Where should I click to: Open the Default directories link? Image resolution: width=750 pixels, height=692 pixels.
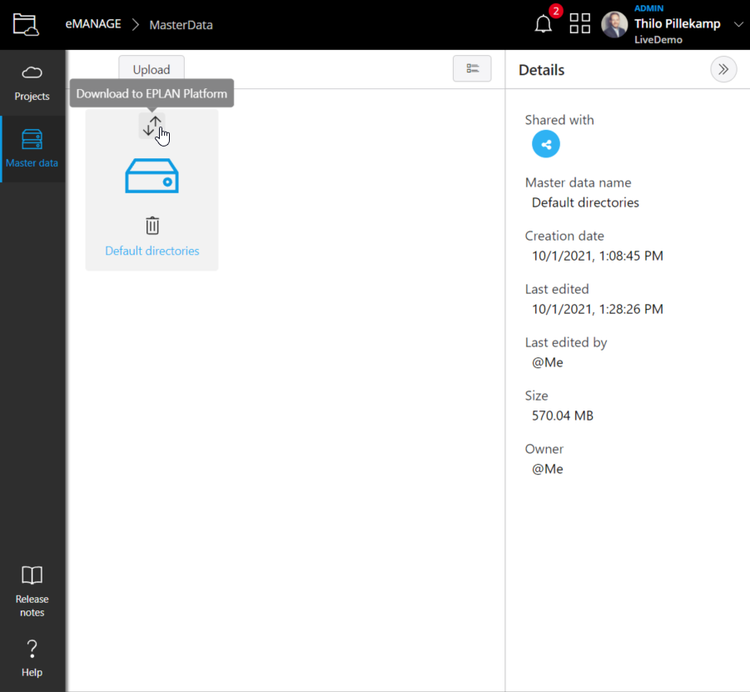coord(152,251)
